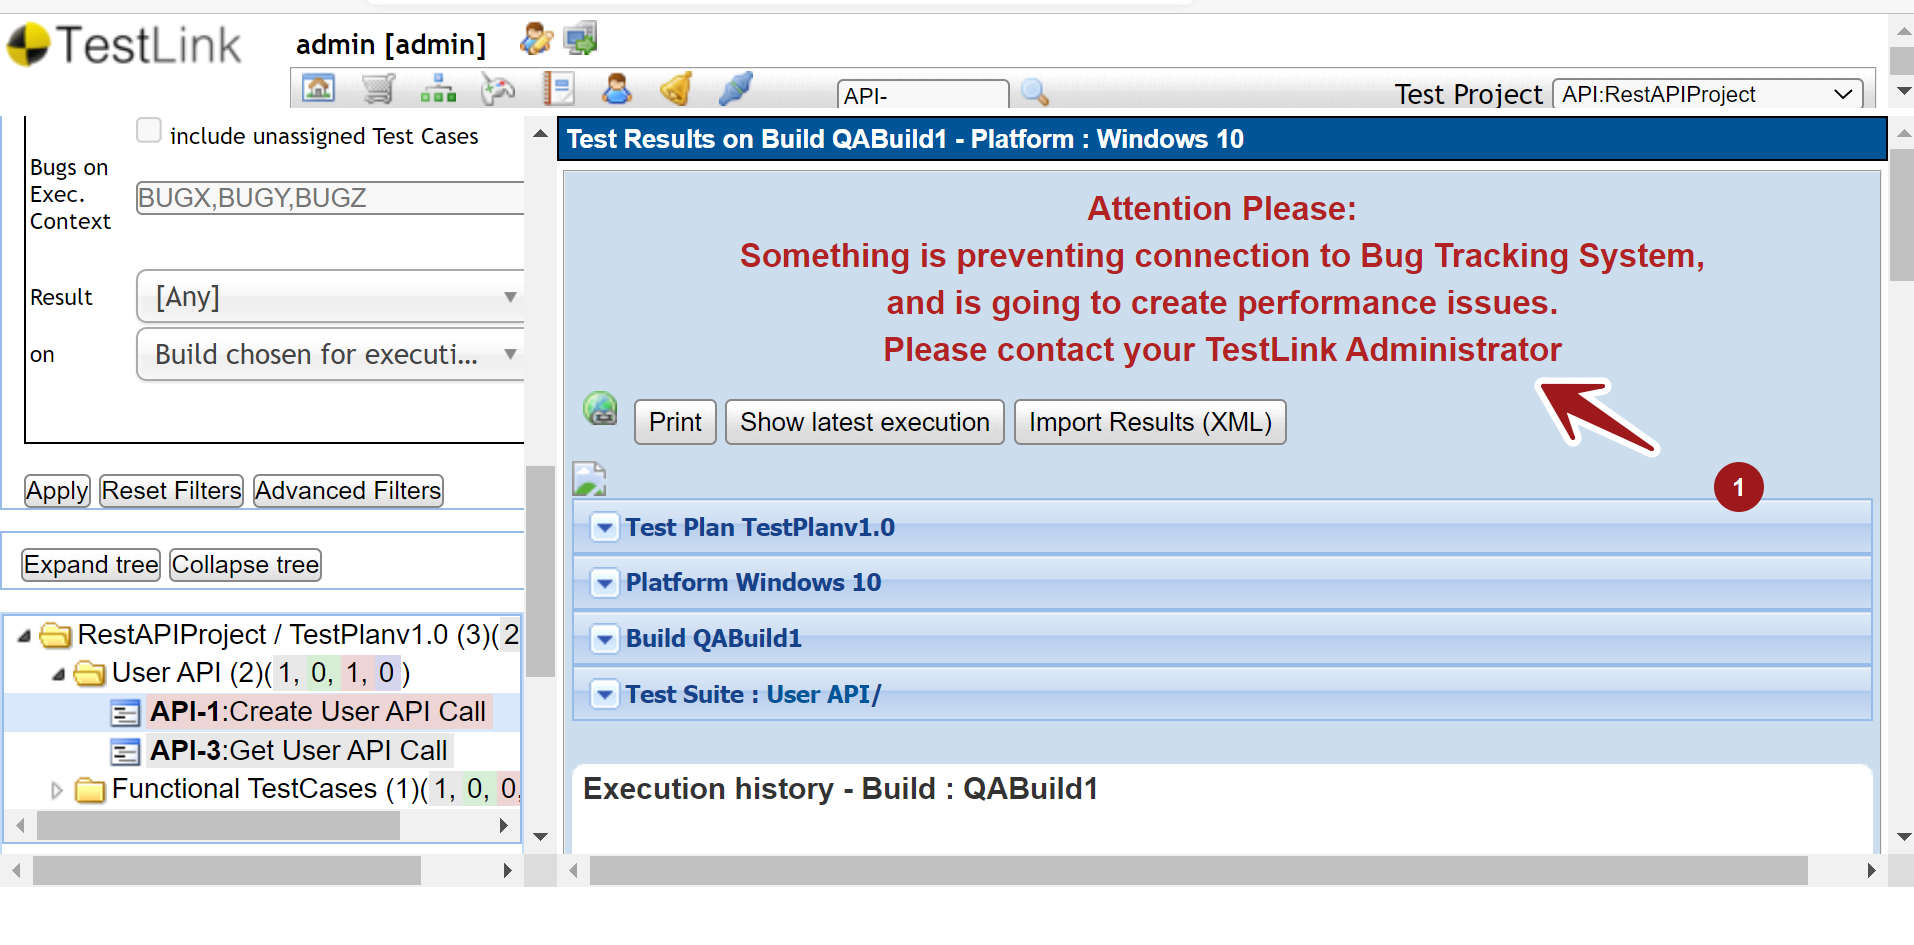Enable include unassigned Test Cases checkbox
Image resolution: width=1914 pixels, height=945 pixels.
pos(149,131)
